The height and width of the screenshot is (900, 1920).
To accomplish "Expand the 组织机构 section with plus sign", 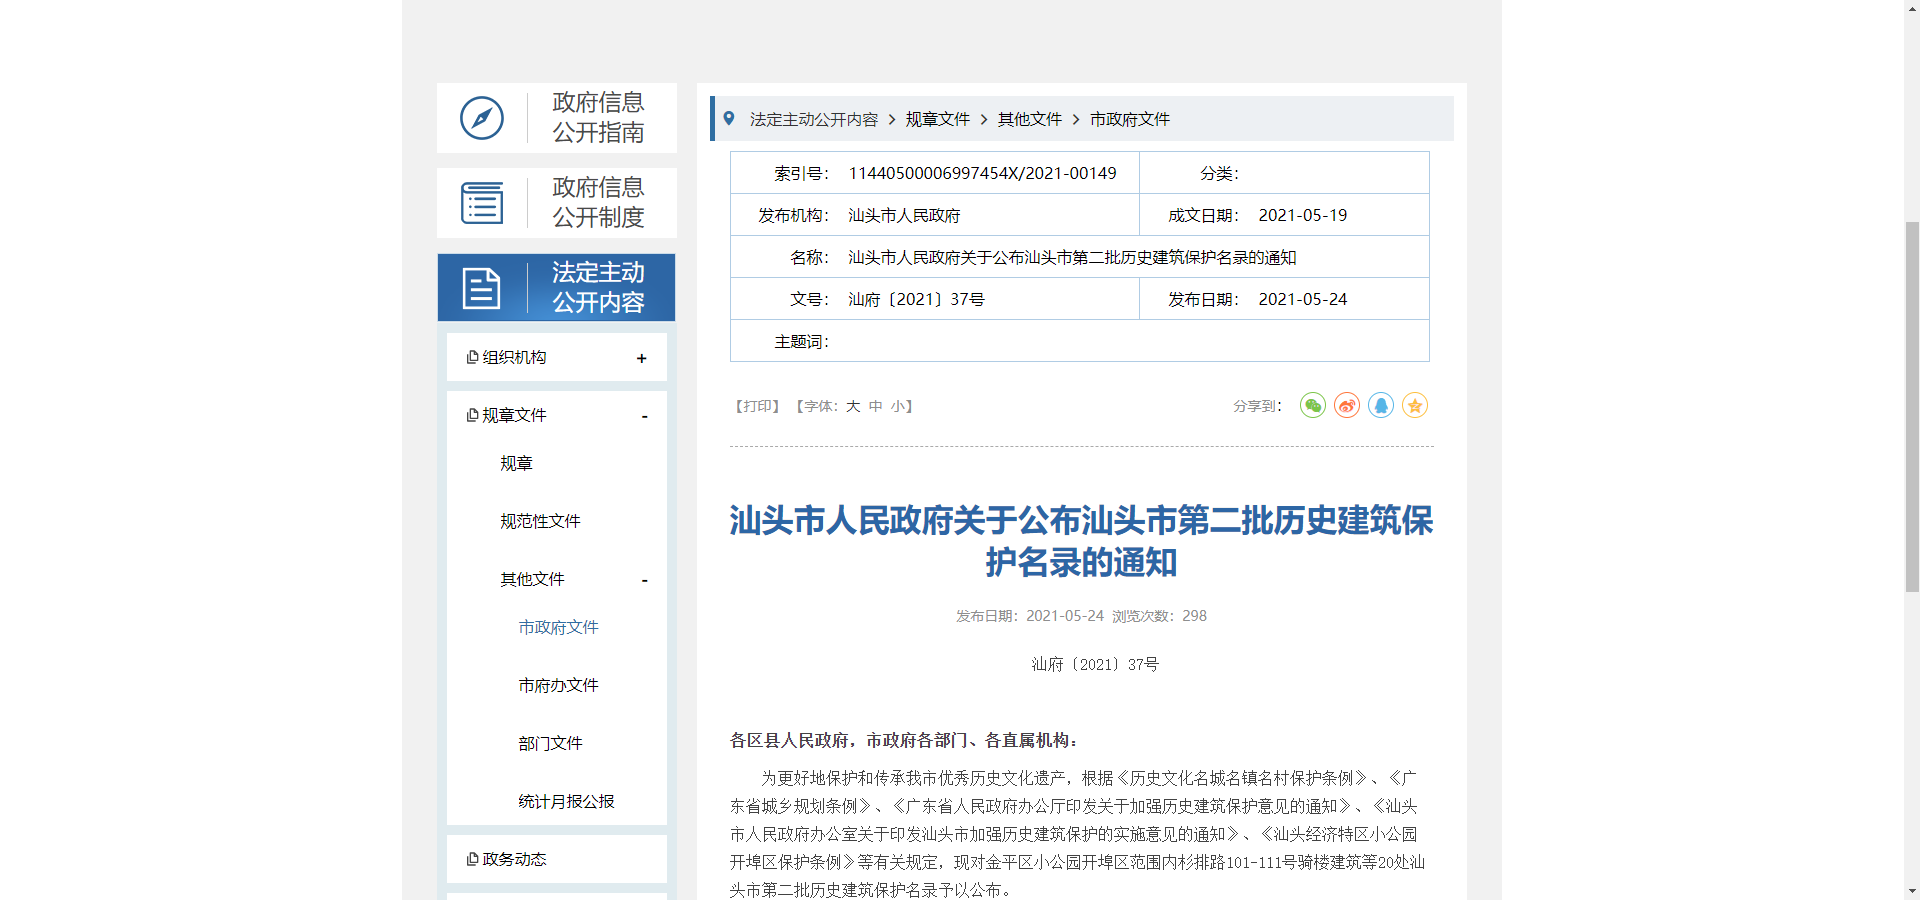I will pyautogui.click(x=642, y=358).
